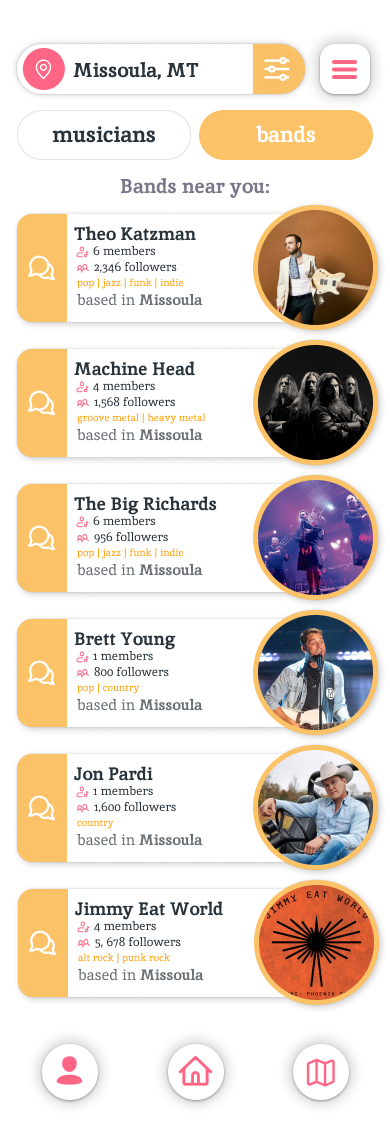
Task: Go to profile via person icon
Action: 70,1072
